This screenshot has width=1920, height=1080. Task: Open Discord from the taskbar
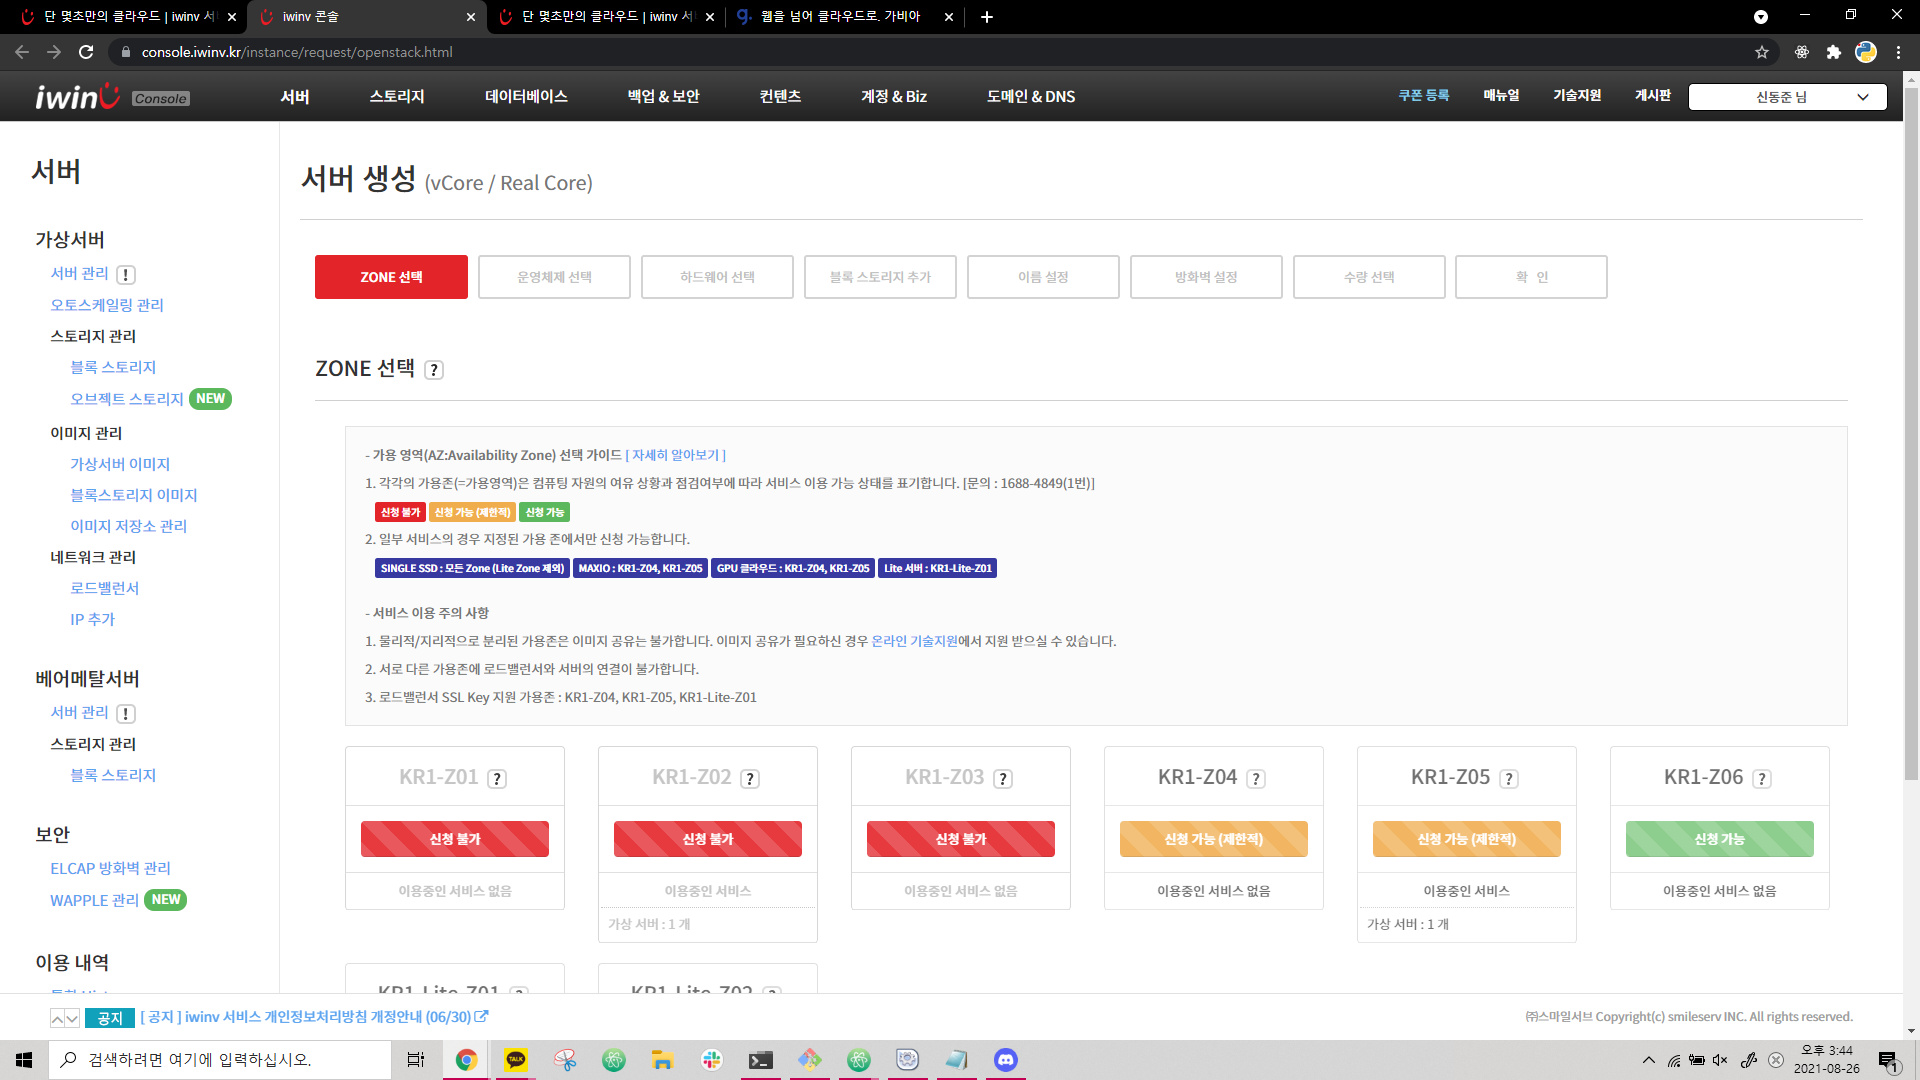click(x=1005, y=1060)
